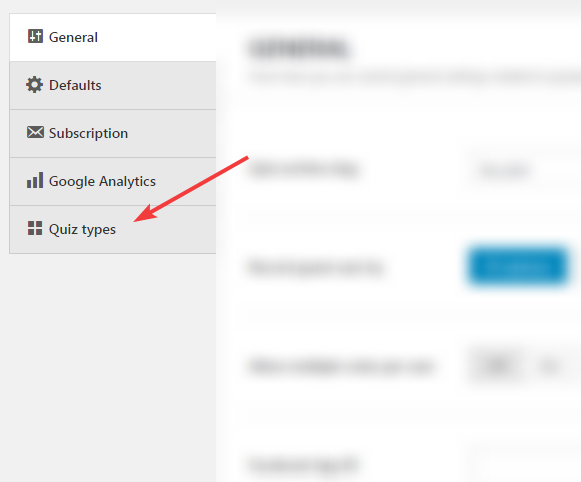Screen dimensions: 581x482
Task: Click the sliders icon beside General
Action: [35, 36]
